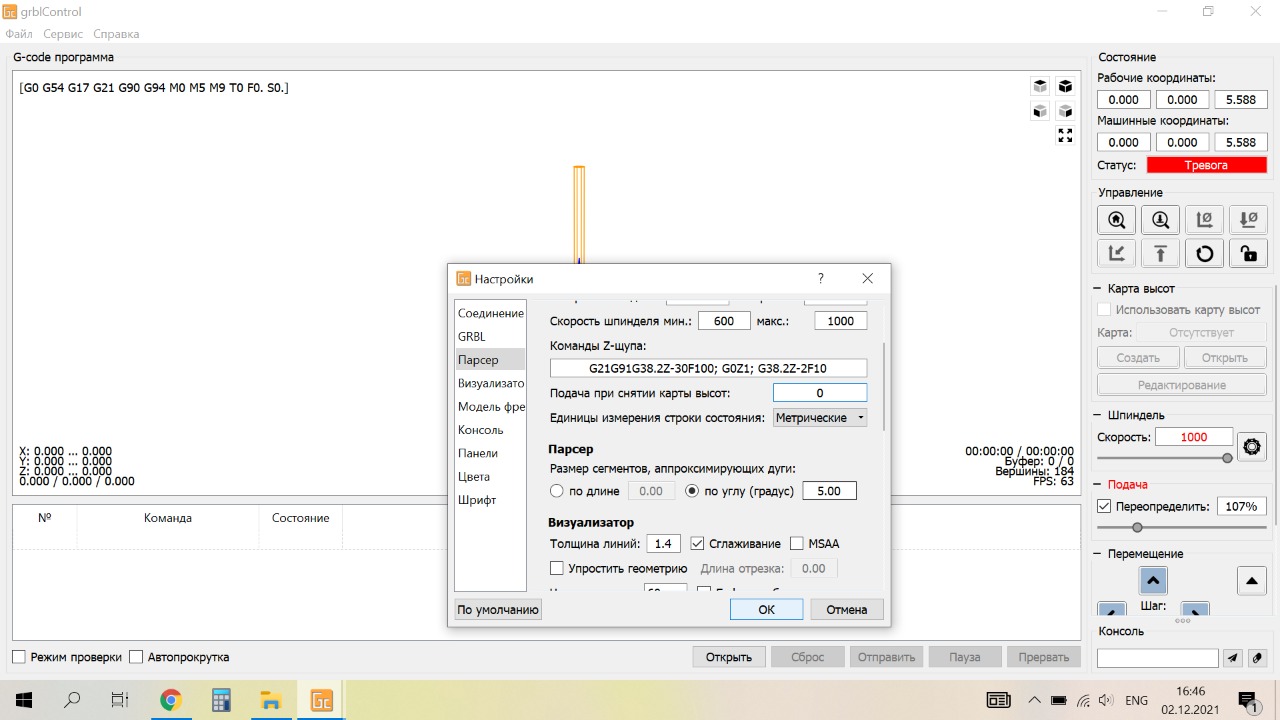Image resolution: width=1280 pixels, height=720 pixels.
Task: Click the Толщина линий input field
Action: click(664, 544)
